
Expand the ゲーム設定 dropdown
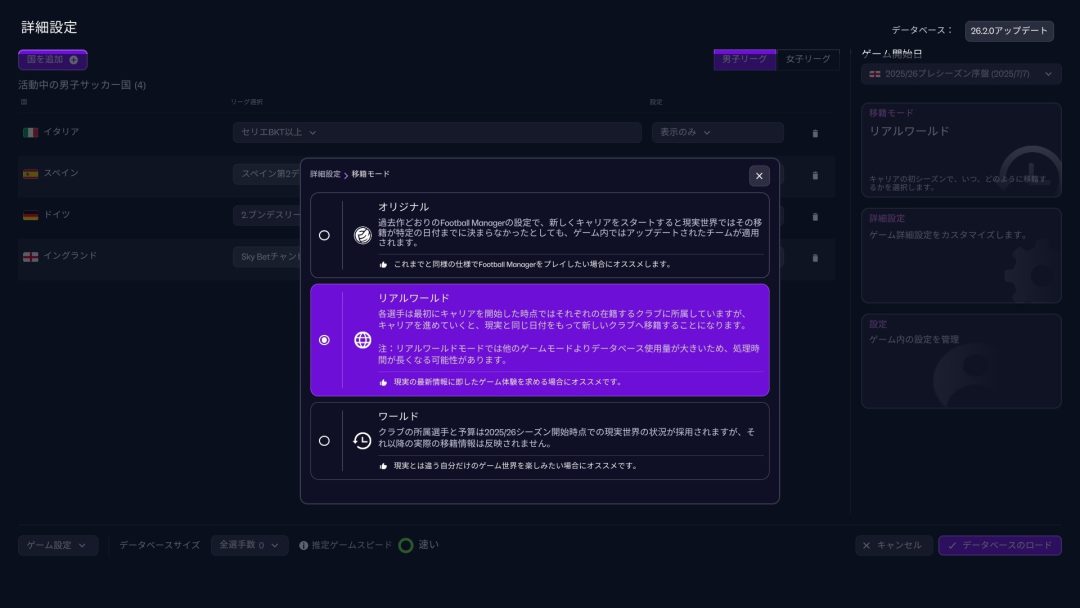[x=58, y=545]
